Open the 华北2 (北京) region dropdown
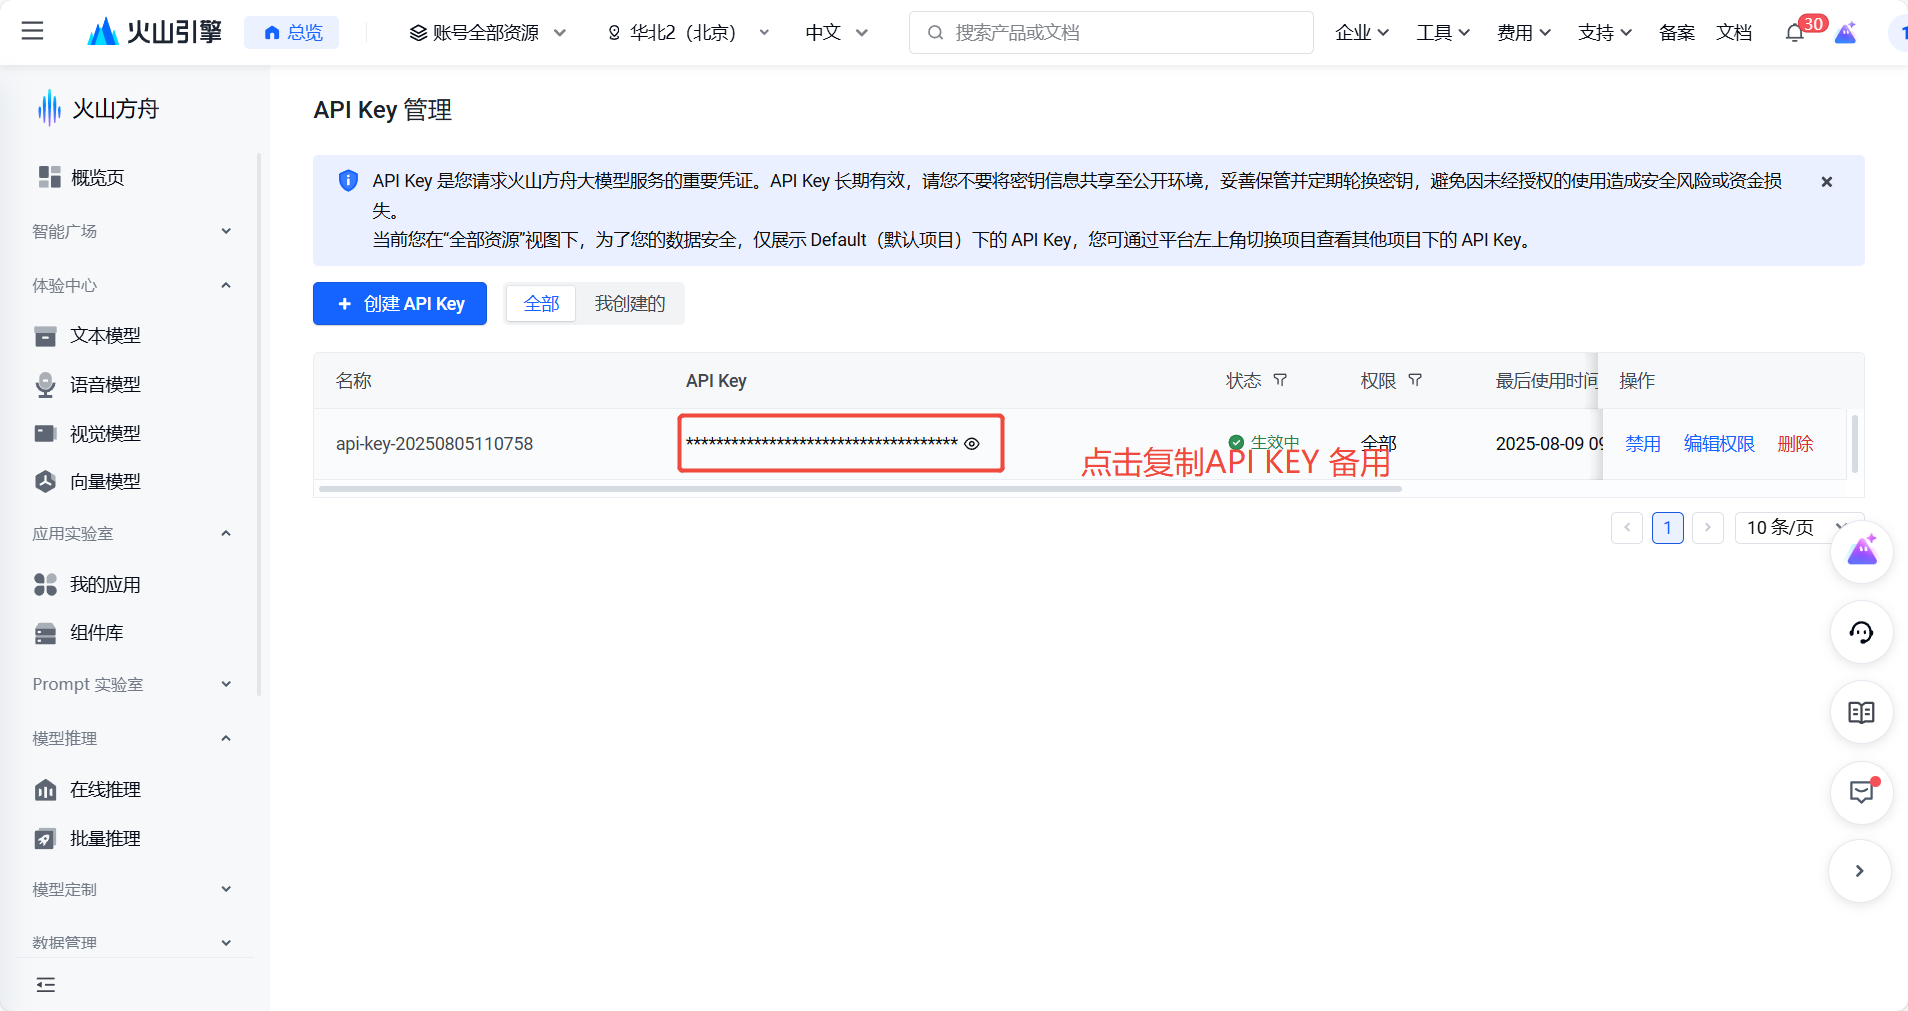 (x=688, y=33)
